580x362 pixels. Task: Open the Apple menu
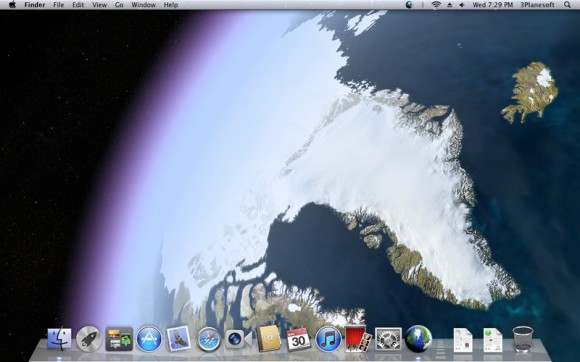coord(12,5)
